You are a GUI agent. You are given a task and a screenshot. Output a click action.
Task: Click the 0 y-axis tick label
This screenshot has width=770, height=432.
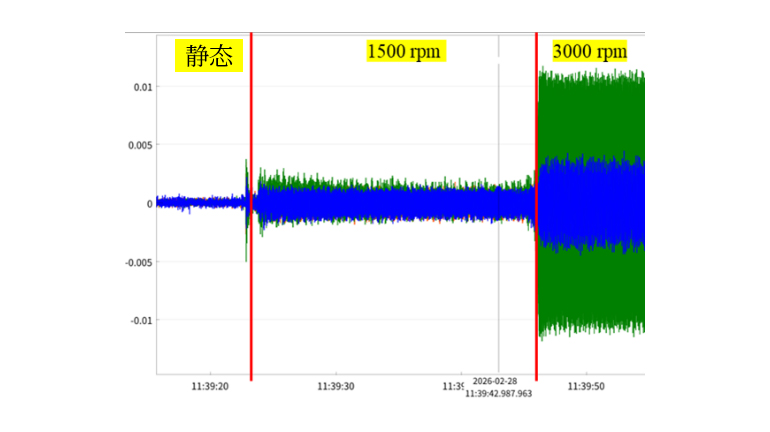pyautogui.click(x=150, y=204)
